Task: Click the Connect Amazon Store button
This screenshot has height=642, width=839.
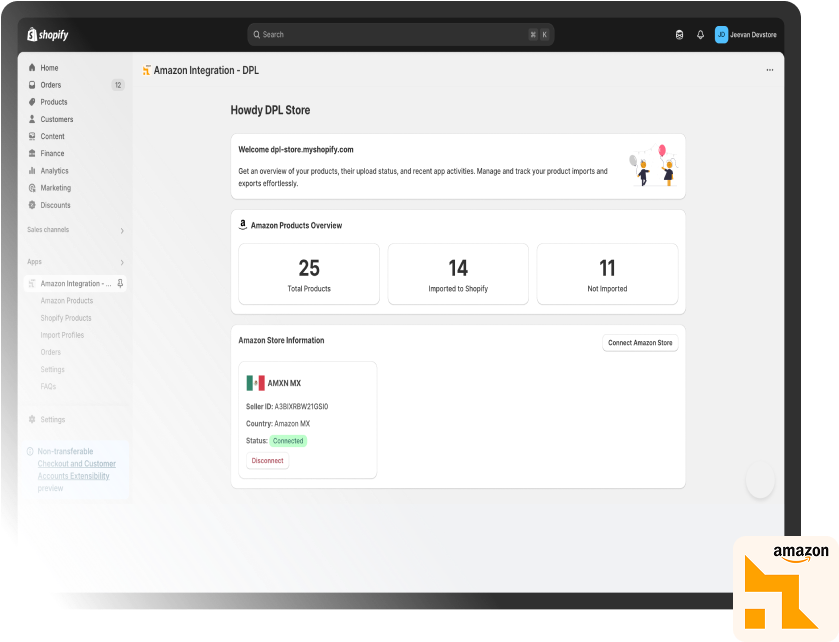Action: (x=640, y=342)
